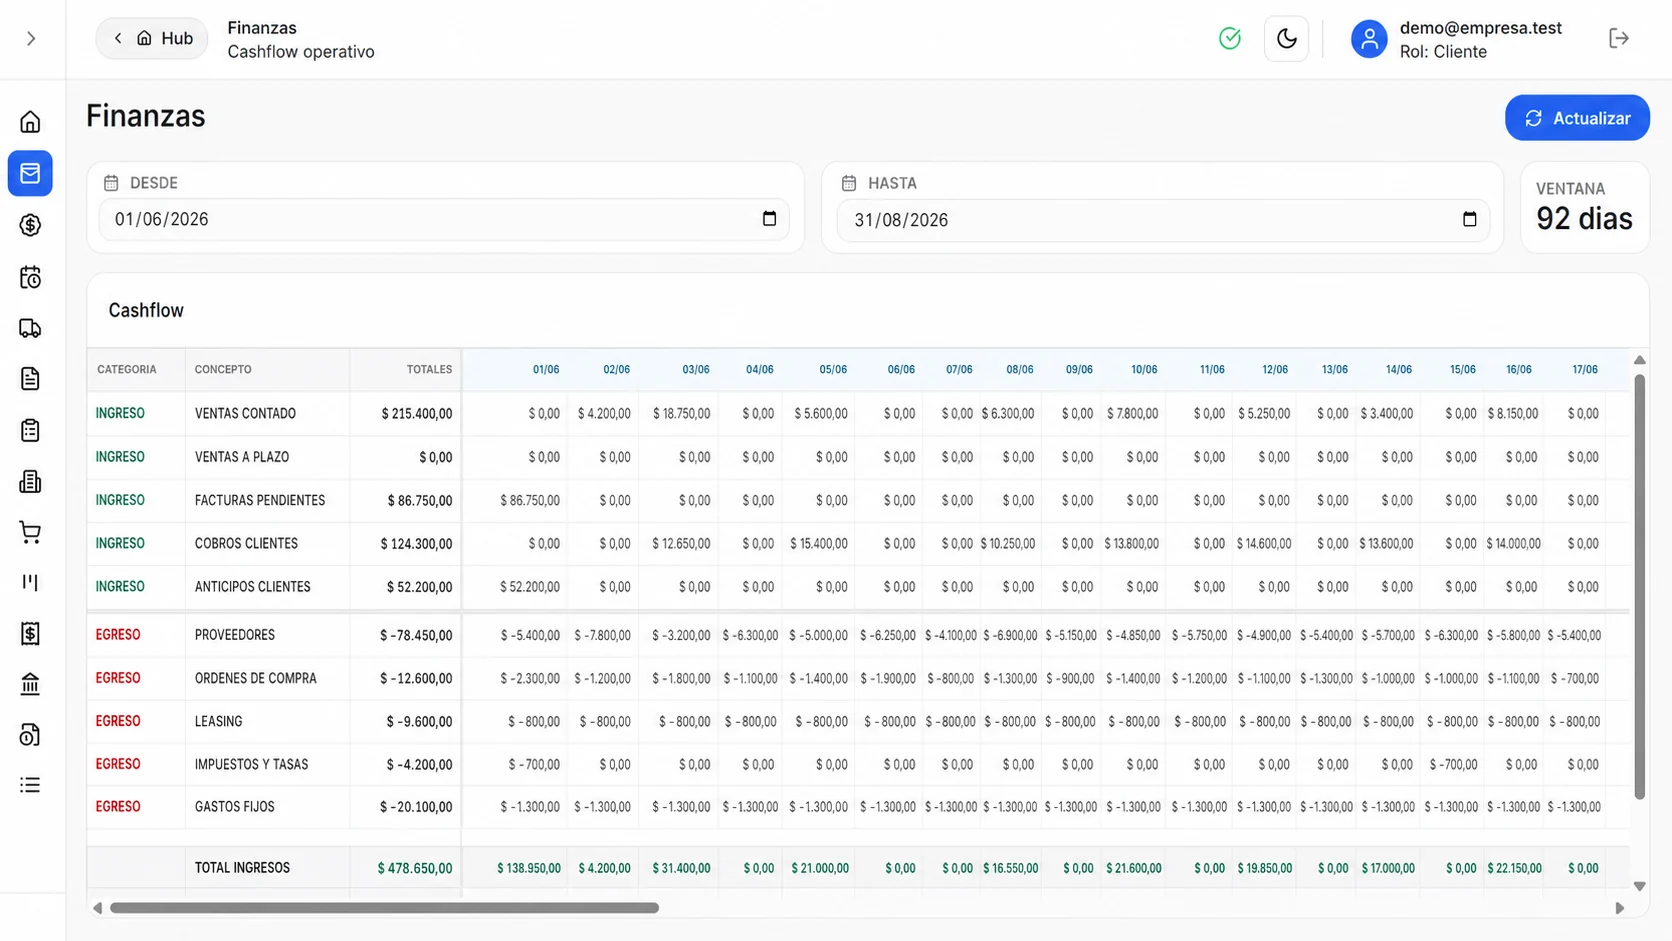Select the ORDENES DE COMPRA row label
The image size is (1672, 941).
point(255,678)
